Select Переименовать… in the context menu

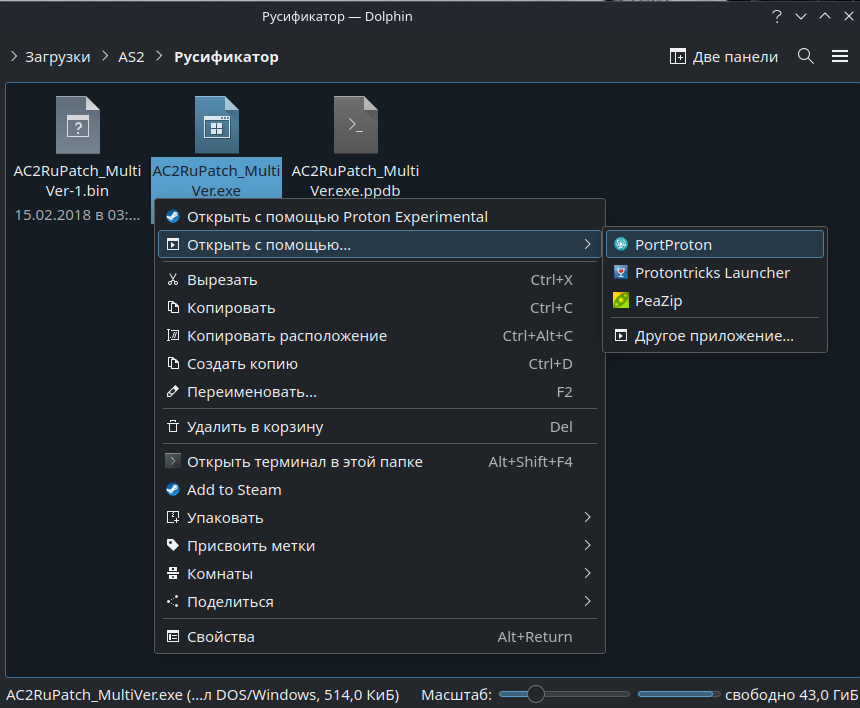click(252, 392)
